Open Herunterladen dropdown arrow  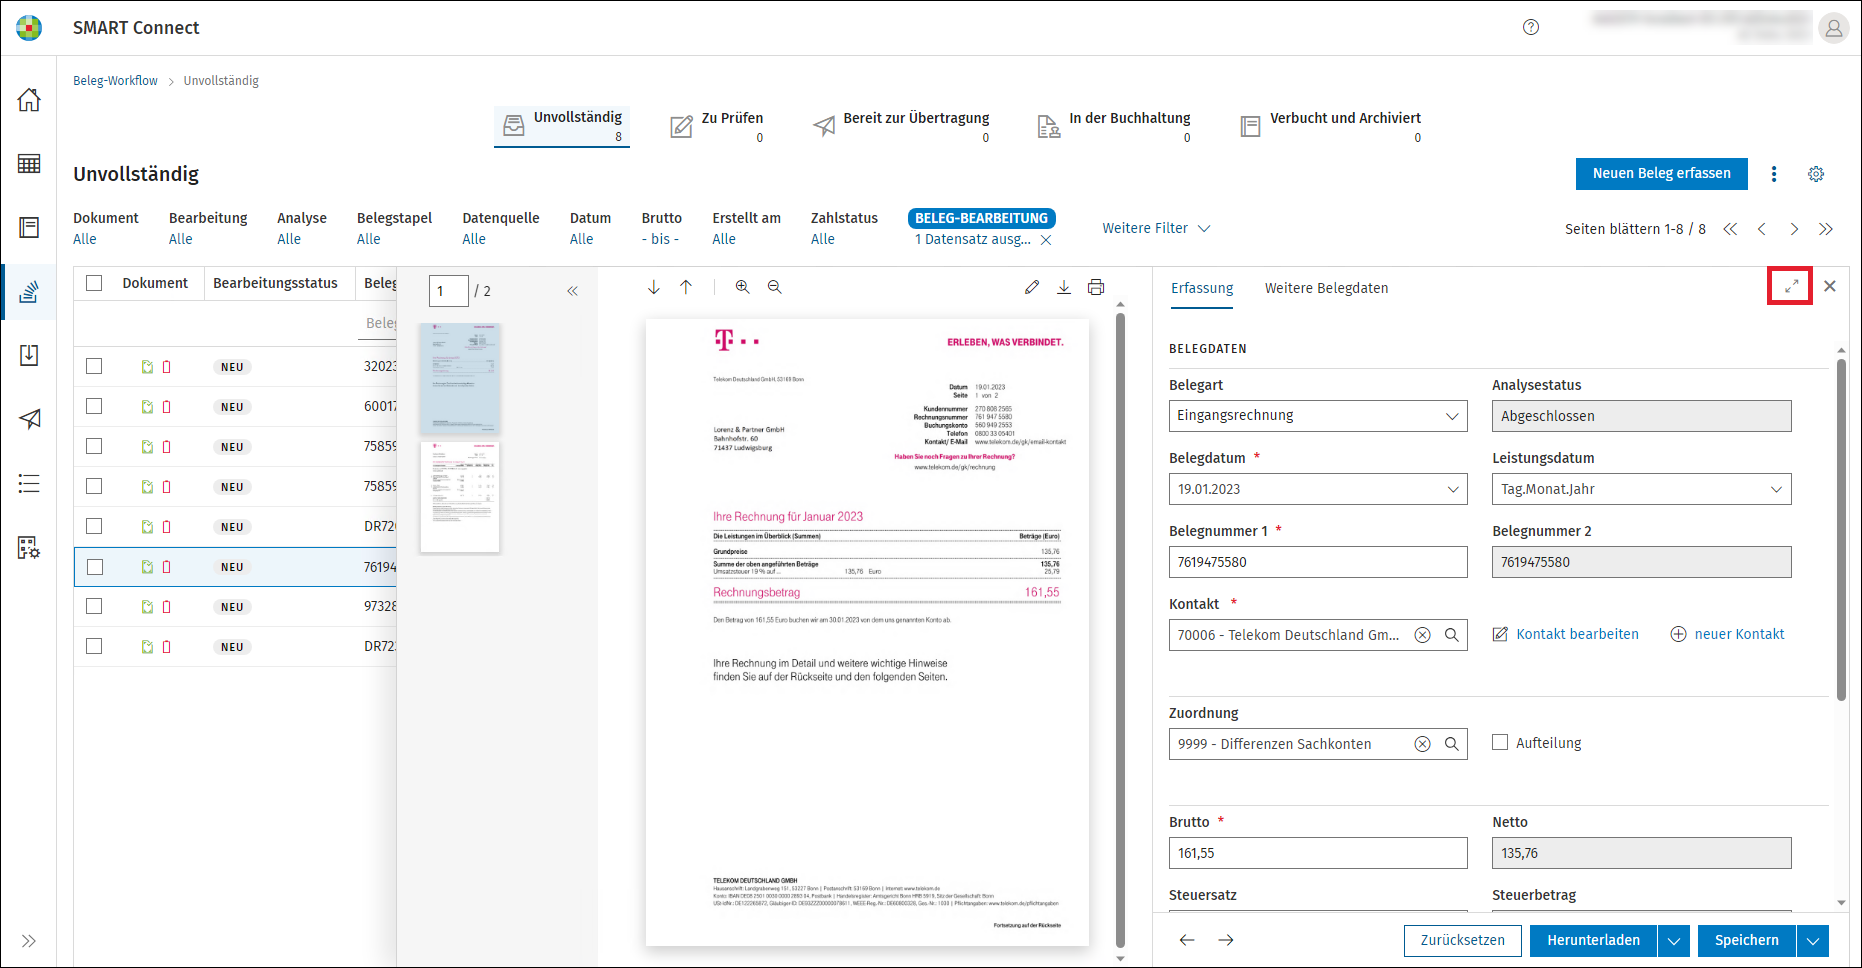point(1674,941)
